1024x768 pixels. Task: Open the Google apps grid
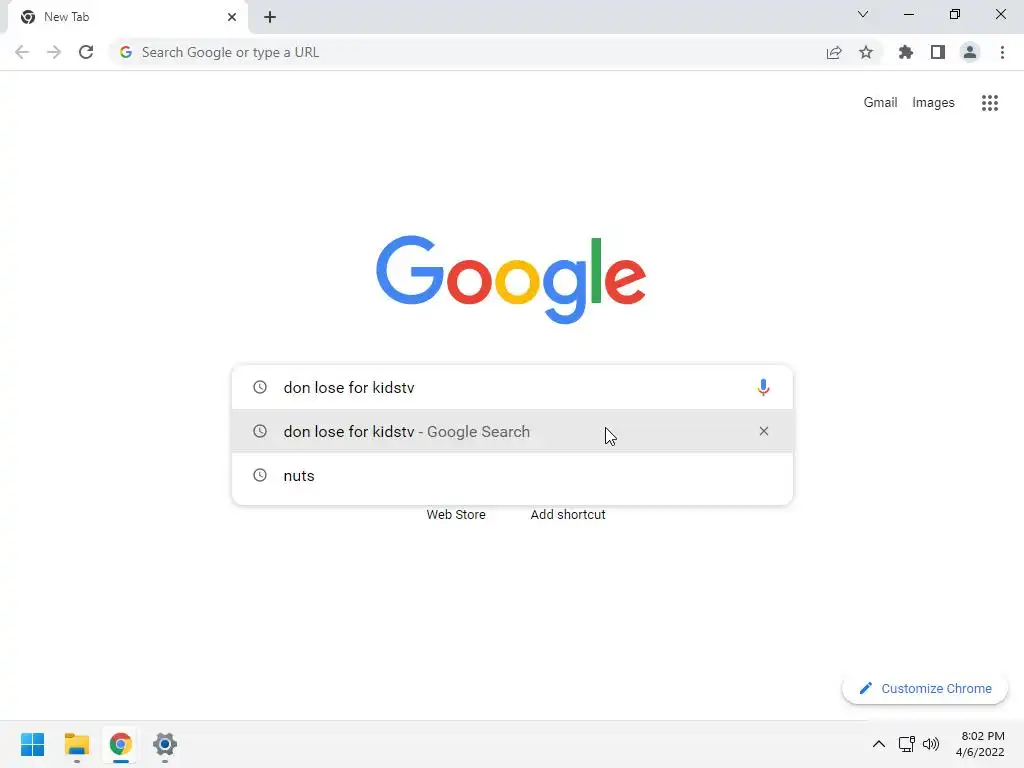990,103
